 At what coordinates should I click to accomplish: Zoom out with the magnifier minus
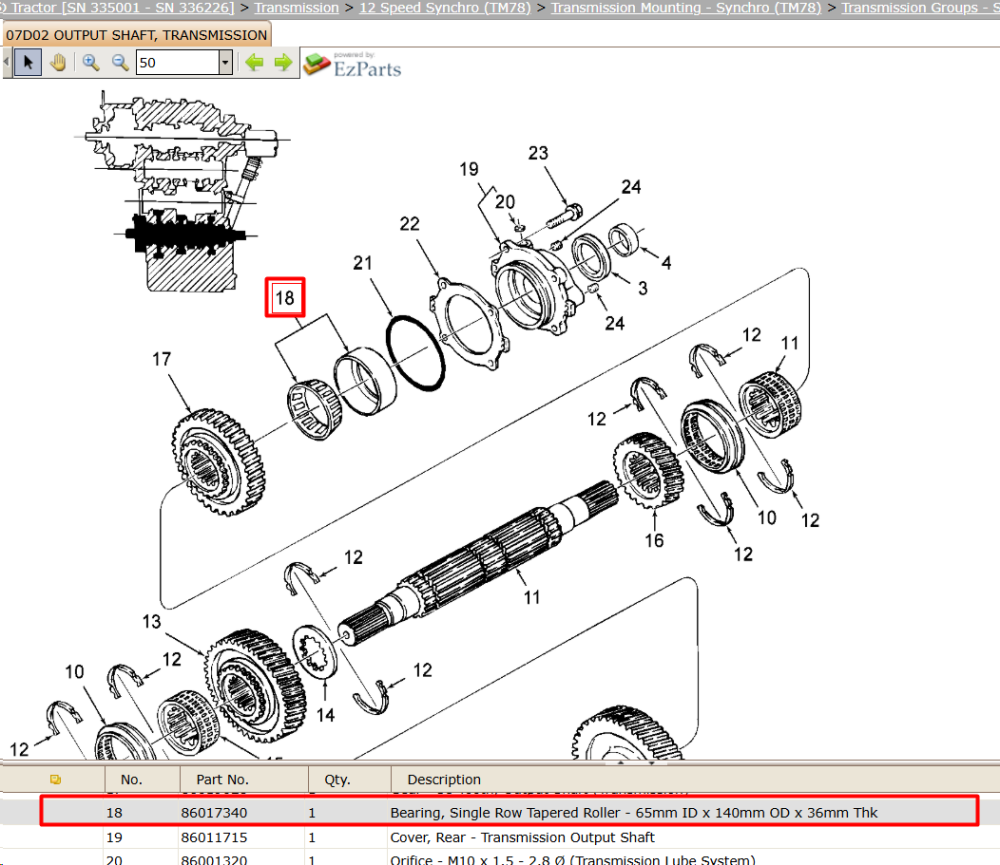click(120, 63)
